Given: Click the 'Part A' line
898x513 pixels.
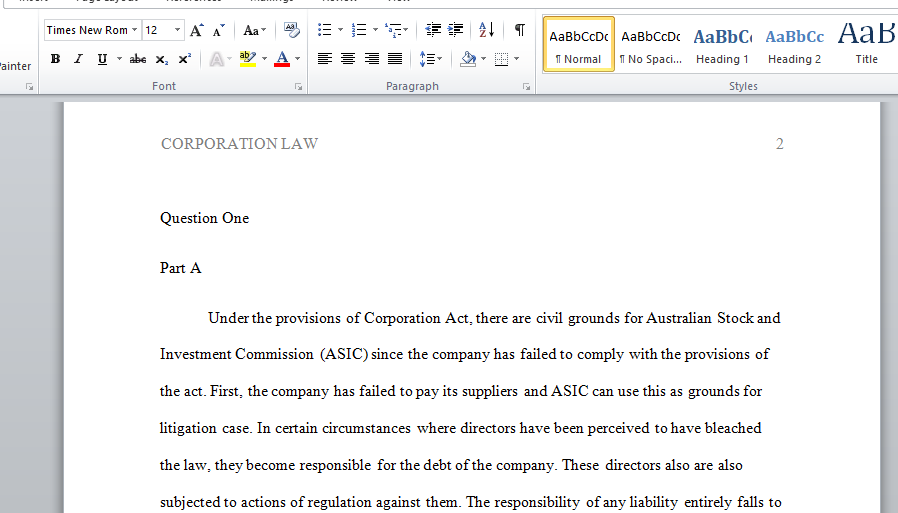Looking at the screenshot, I should pyautogui.click(x=180, y=268).
